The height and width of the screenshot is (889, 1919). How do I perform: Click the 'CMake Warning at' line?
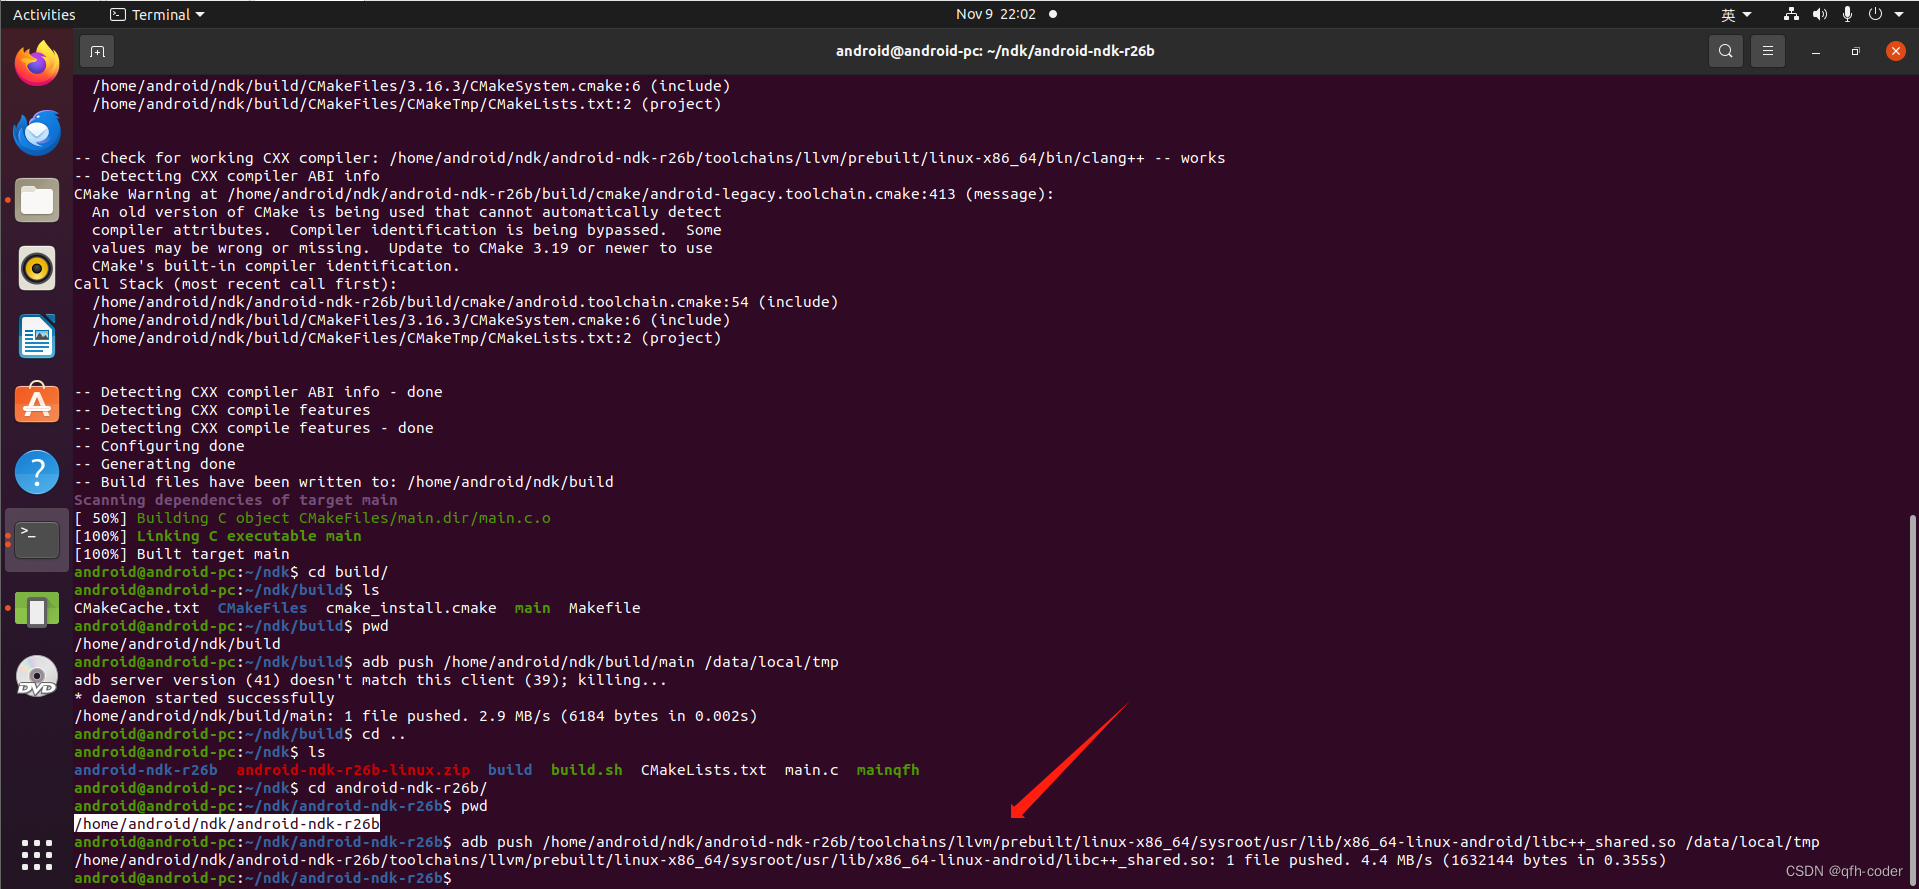[564, 194]
